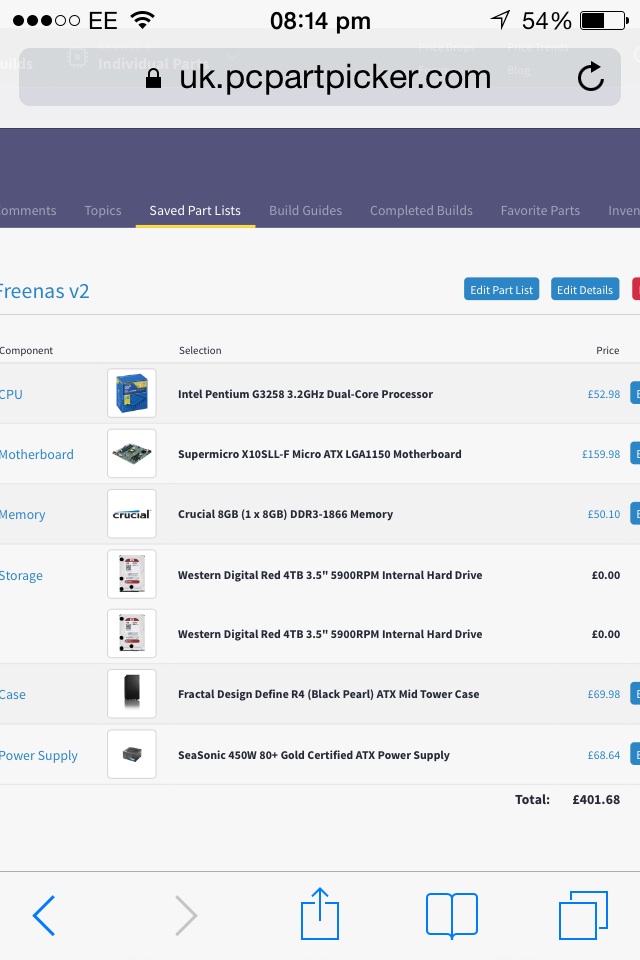Tap the Safari forward arrow
Viewport: 640px width, 960px height.
186,915
